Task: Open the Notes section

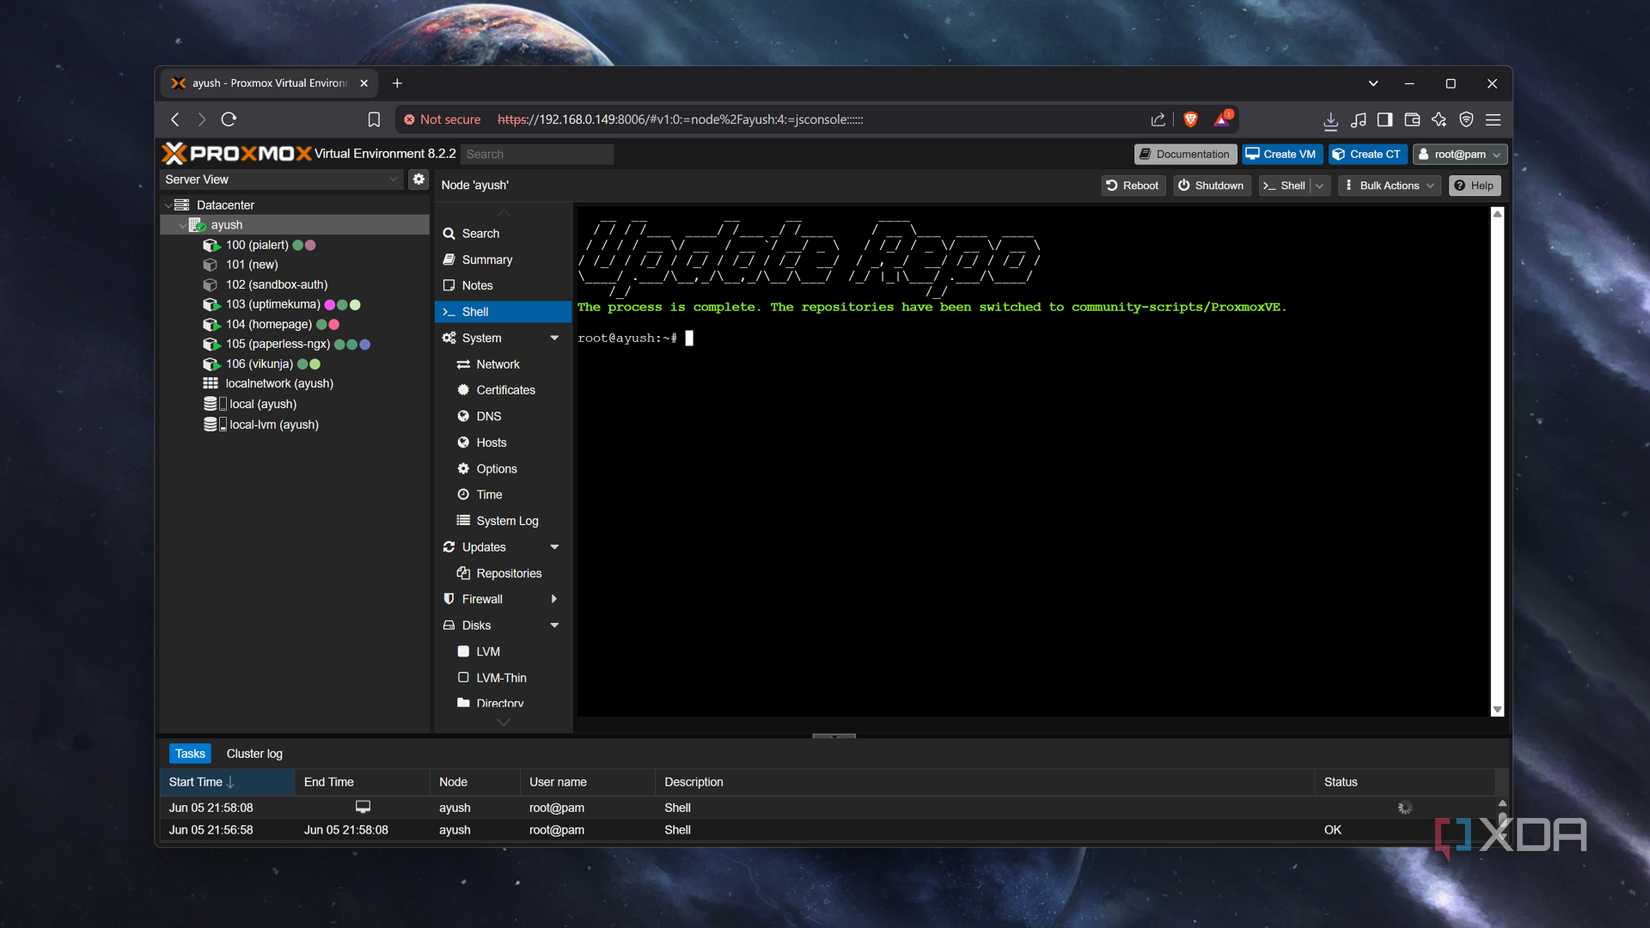Action: 477,285
